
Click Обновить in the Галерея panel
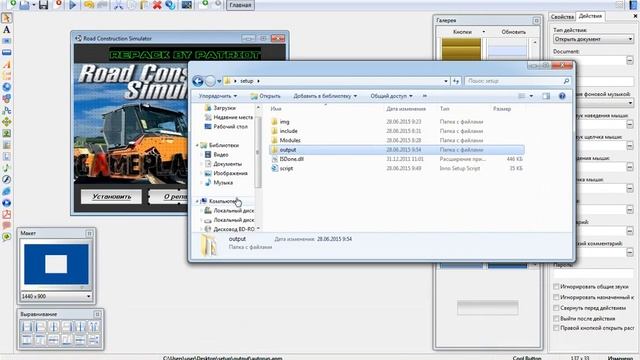pyautogui.click(x=513, y=32)
